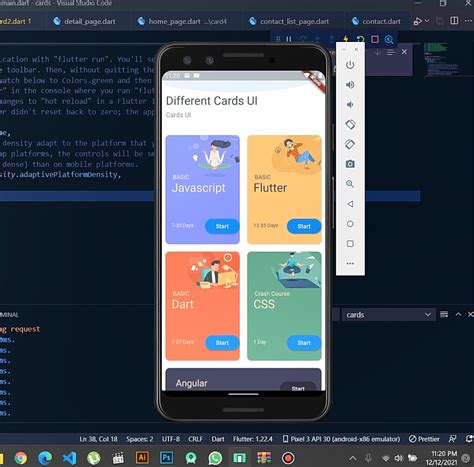The width and height of the screenshot is (474, 467).
Task: Rotate the emulator left
Action: [350, 125]
